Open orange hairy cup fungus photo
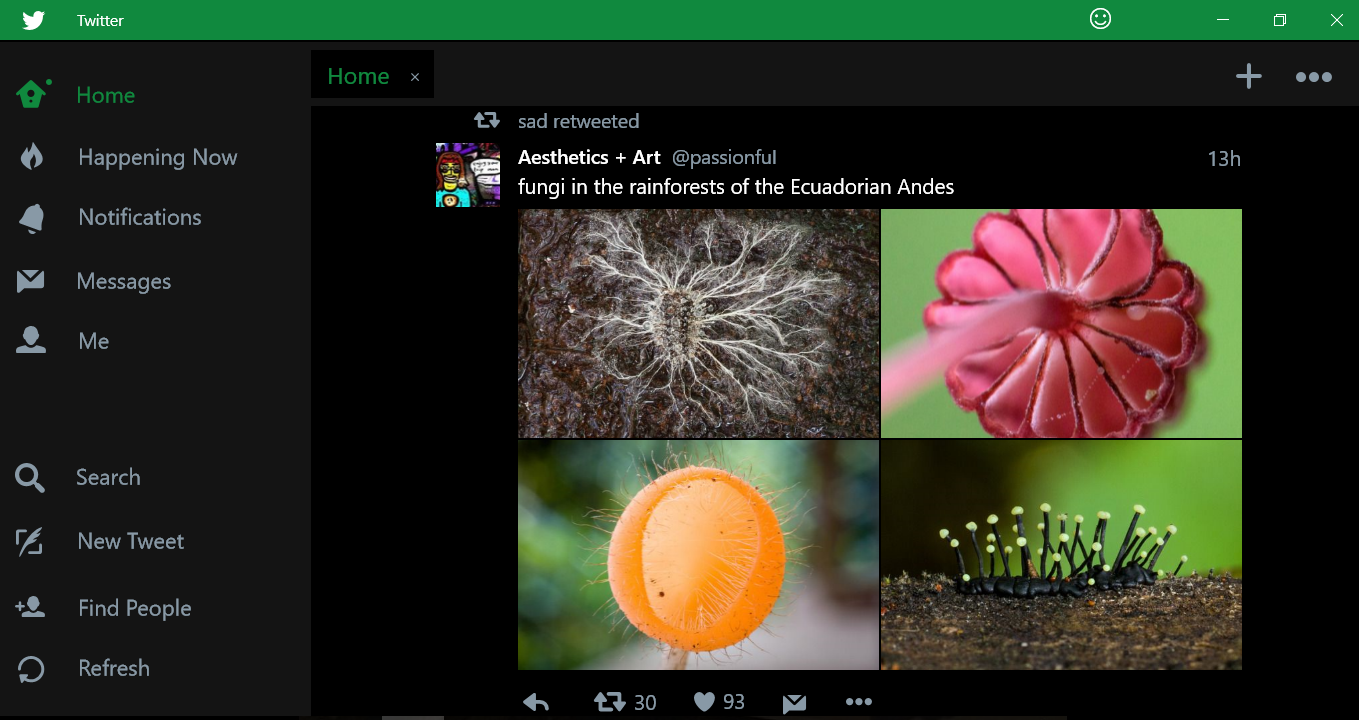 pyautogui.click(x=698, y=555)
